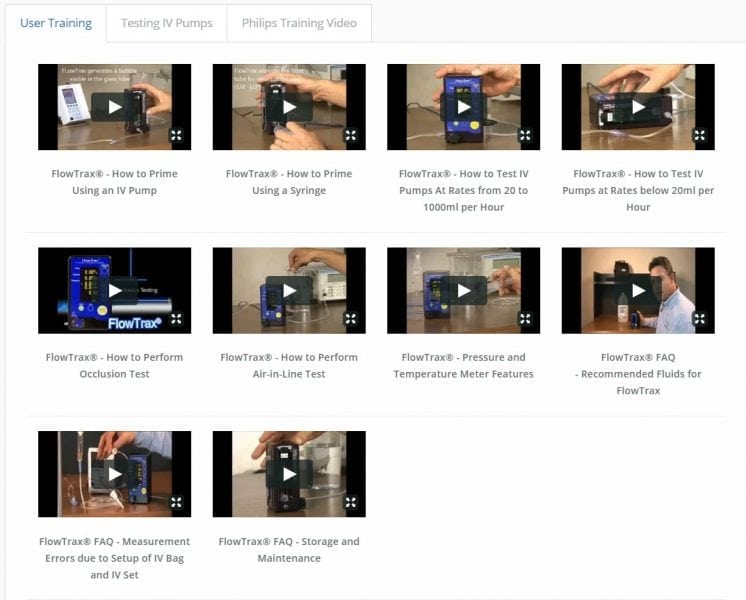The height and width of the screenshot is (600, 746).
Task: Expand fullscreen on Prime Using a Syringe video
Action: pyautogui.click(x=351, y=135)
